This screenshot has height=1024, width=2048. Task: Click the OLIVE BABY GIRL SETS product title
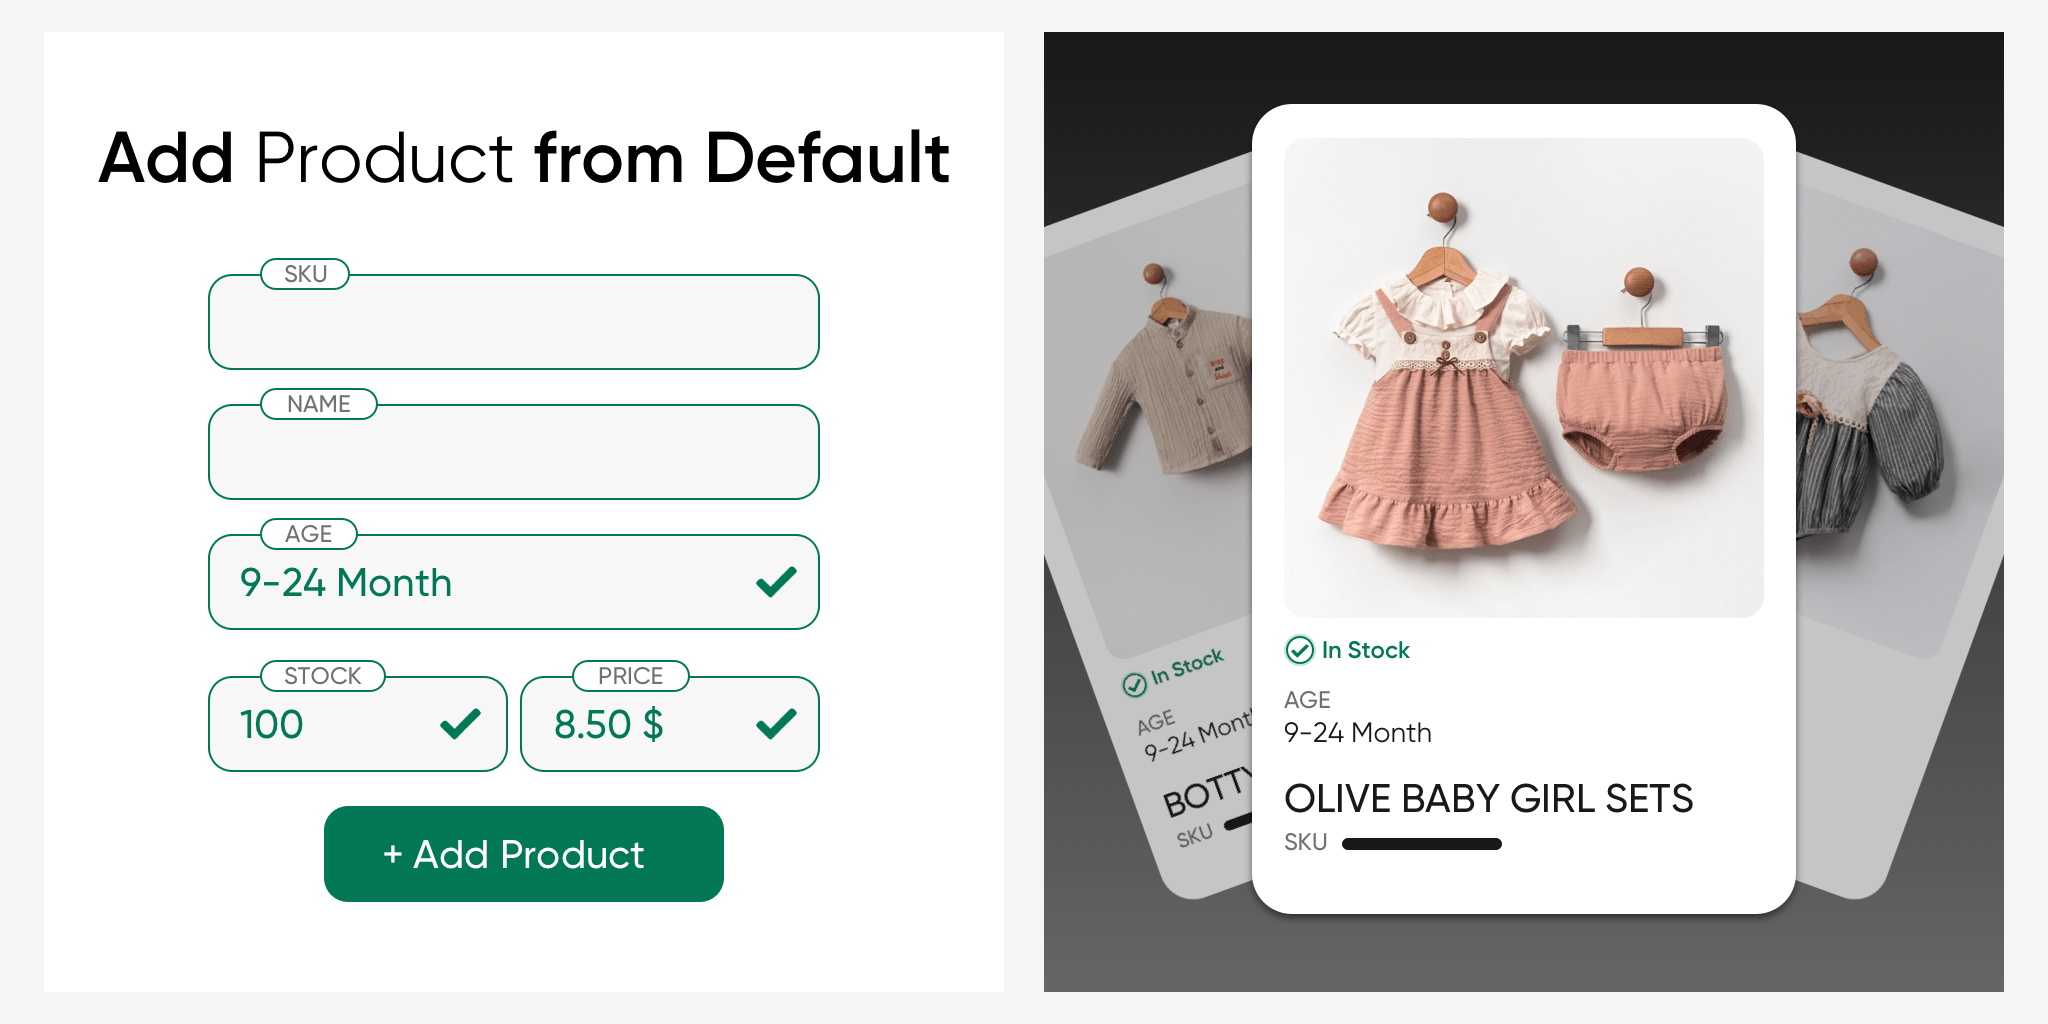click(1488, 799)
